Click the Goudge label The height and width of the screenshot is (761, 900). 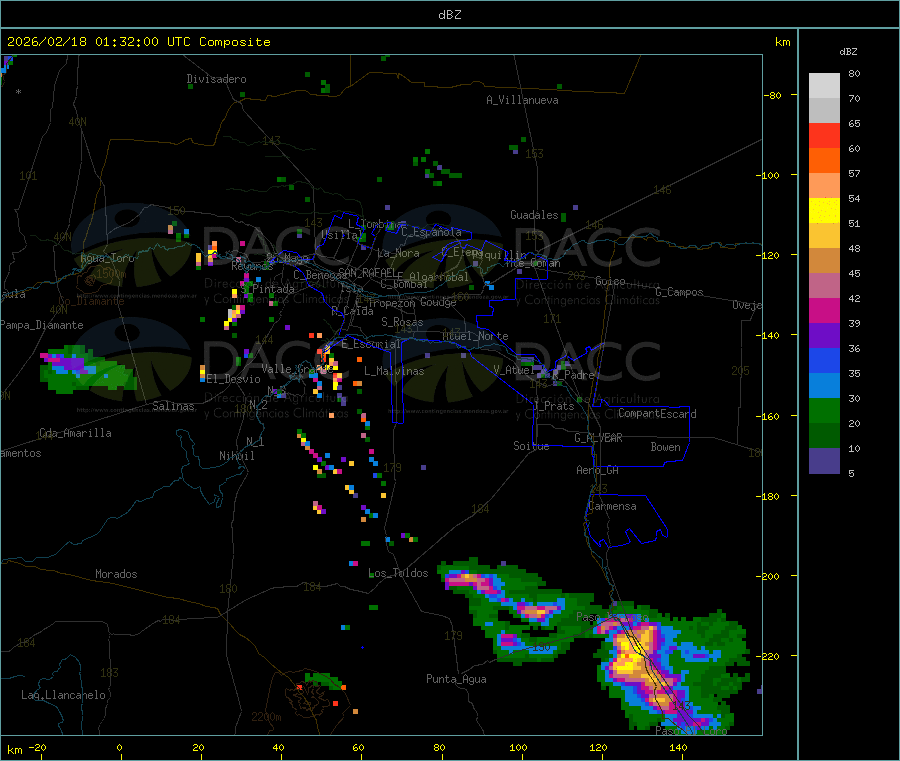coord(439,302)
